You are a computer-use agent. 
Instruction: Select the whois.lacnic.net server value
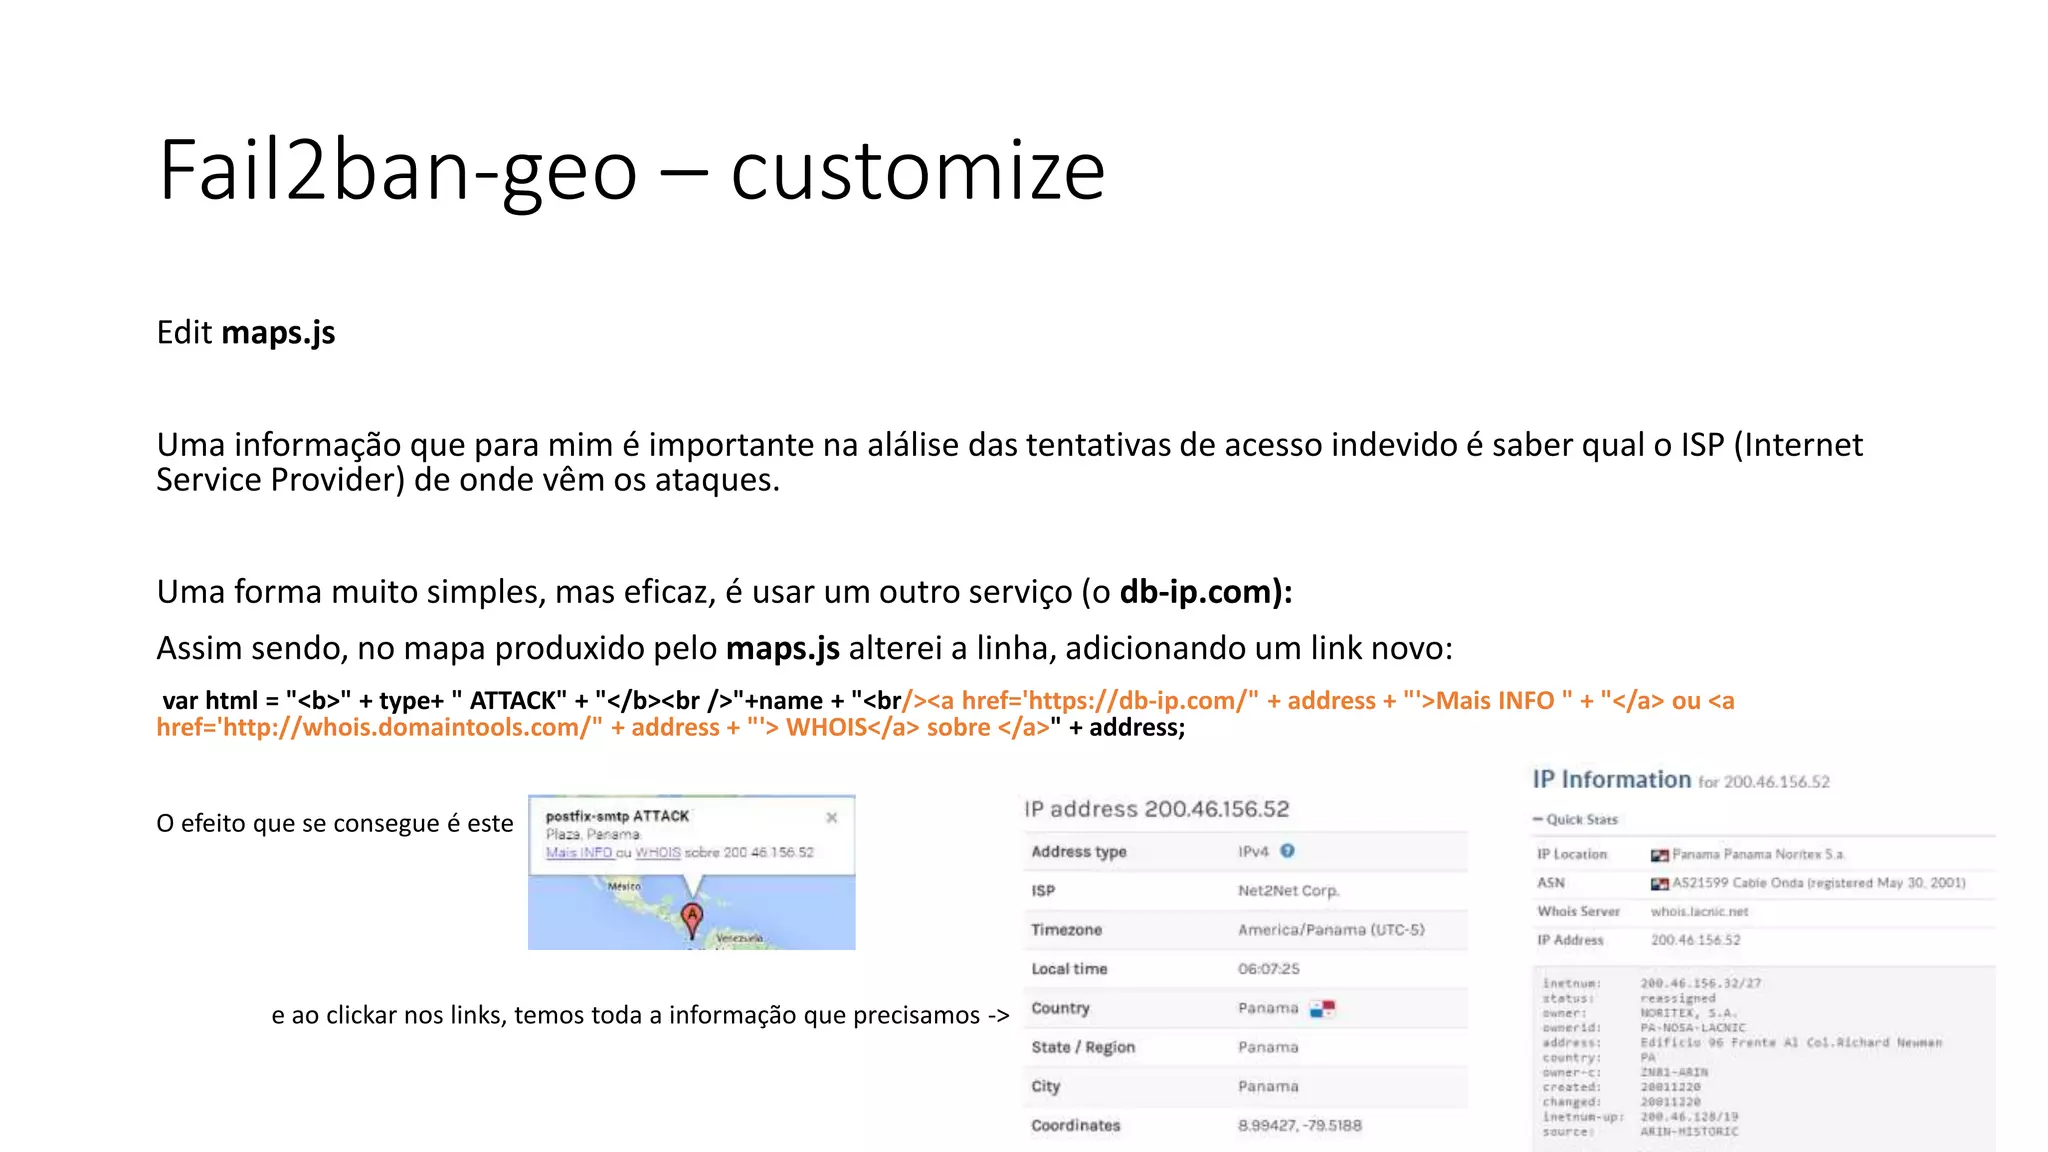(x=1699, y=912)
